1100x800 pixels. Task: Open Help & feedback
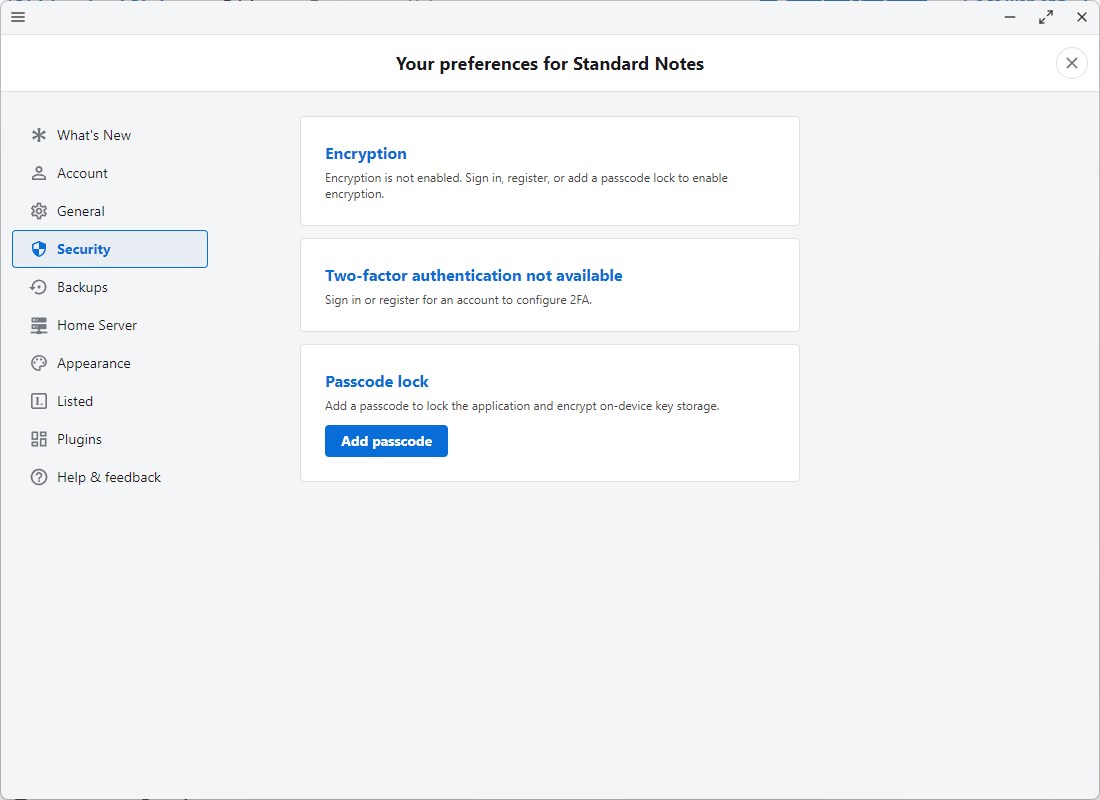point(110,477)
